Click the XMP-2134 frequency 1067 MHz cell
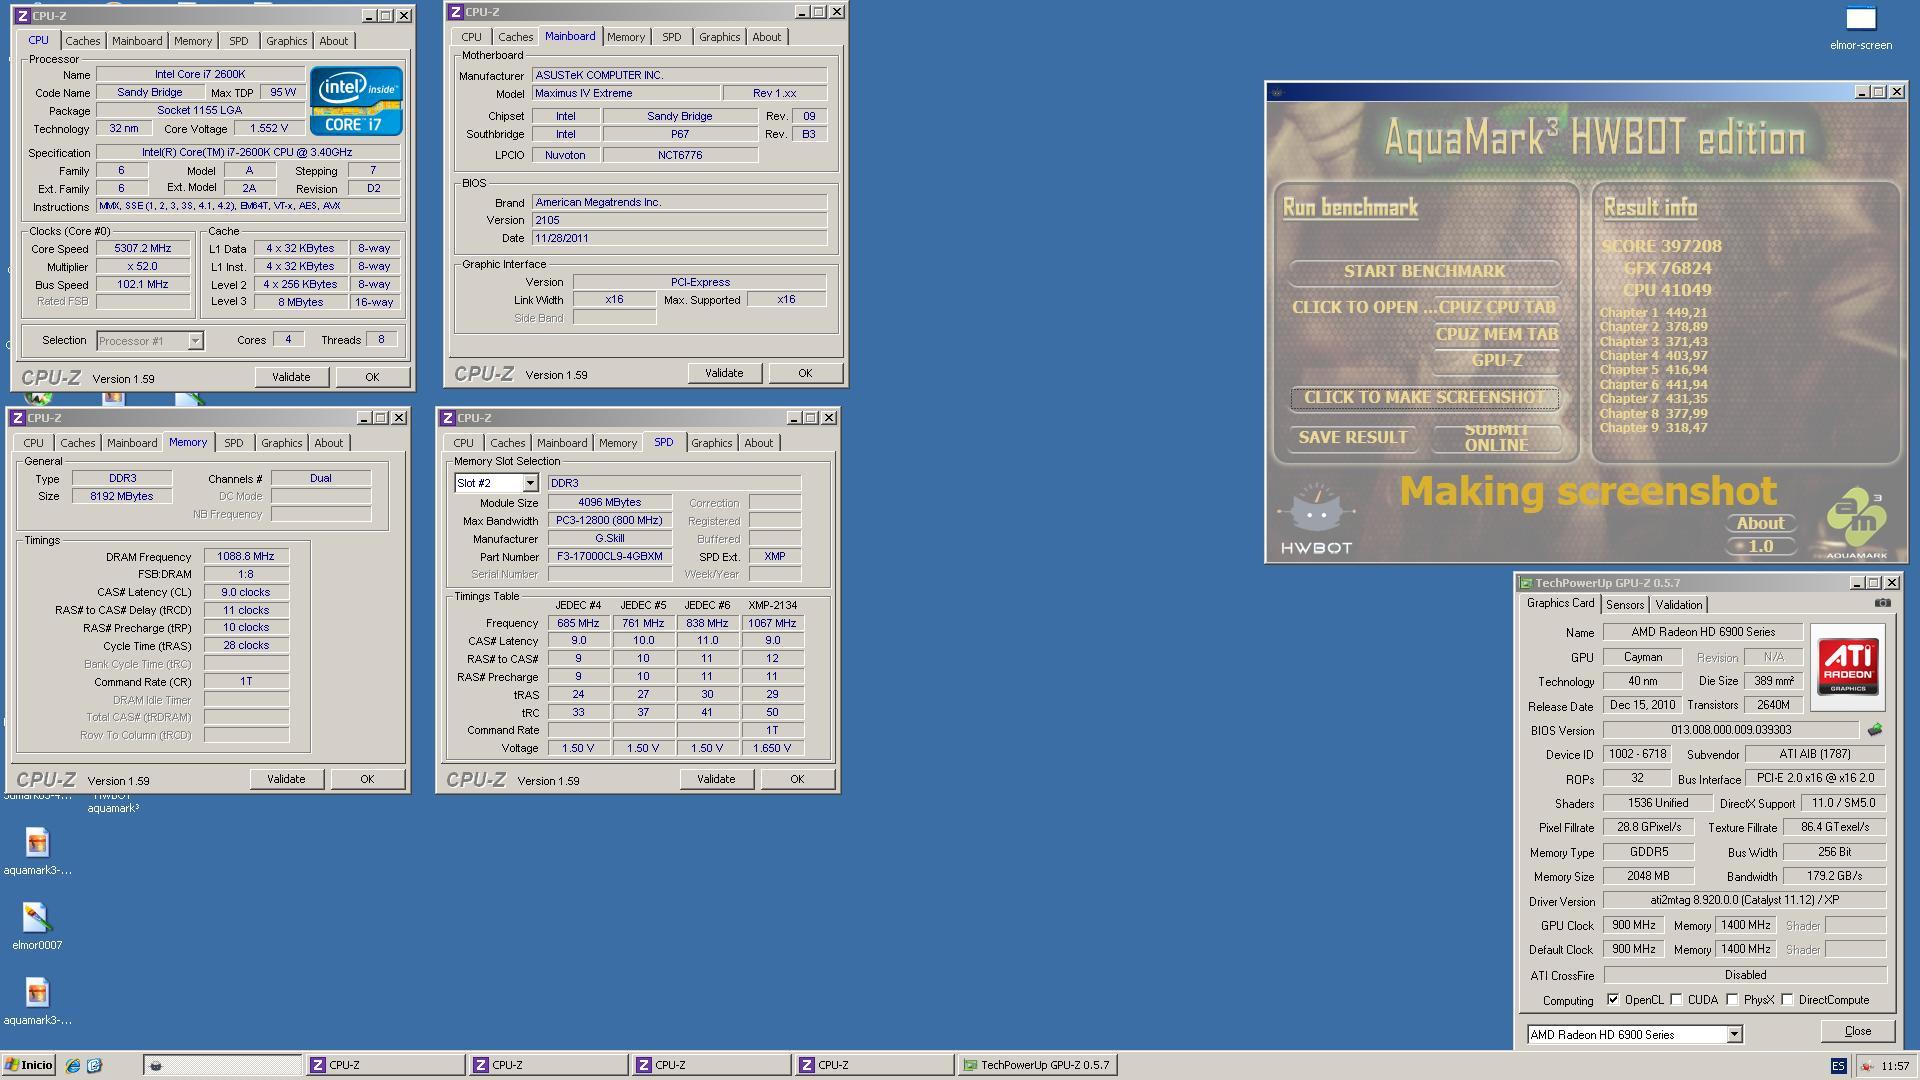Image resolution: width=1920 pixels, height=1080 pixels. (x=772, y=623)
